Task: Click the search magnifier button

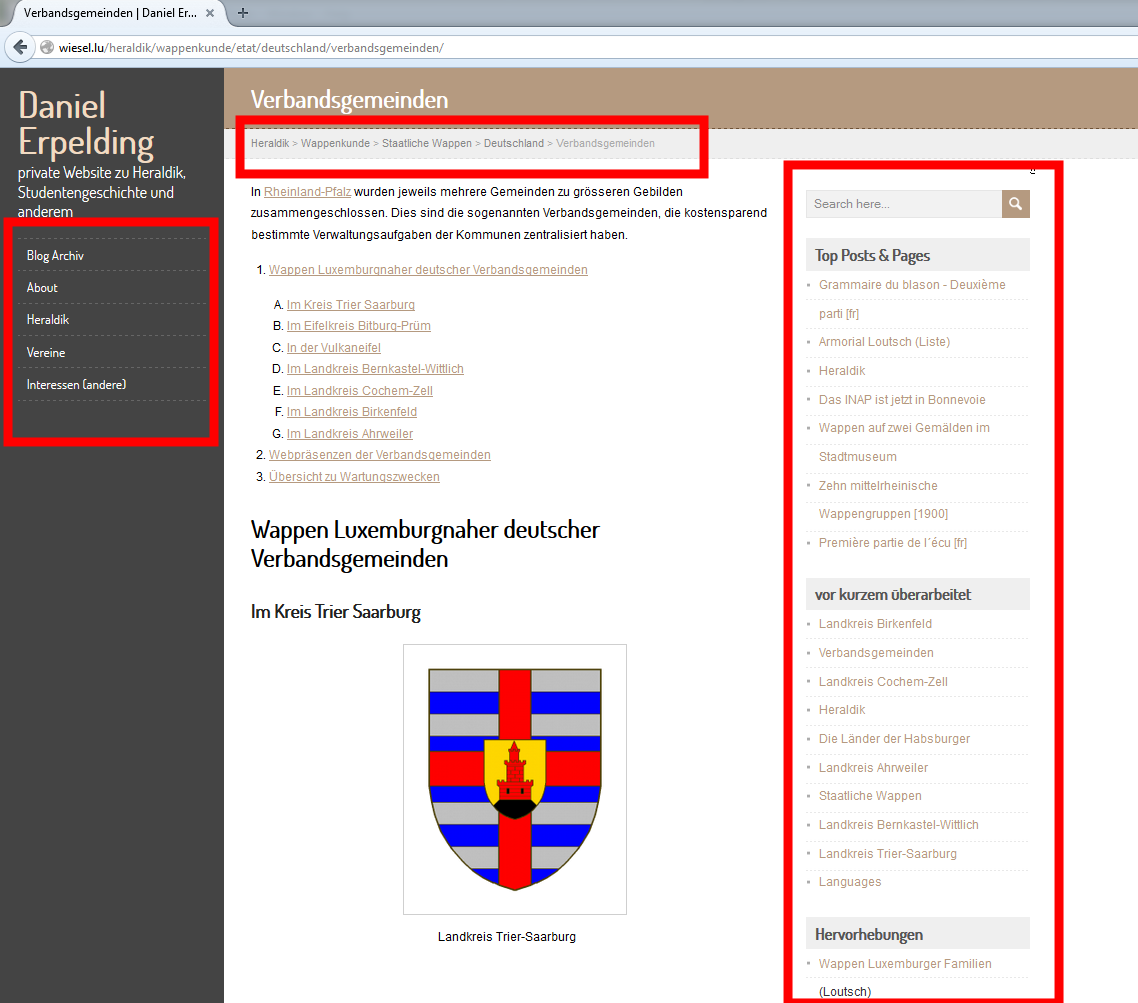Action: click(1015, 204)
